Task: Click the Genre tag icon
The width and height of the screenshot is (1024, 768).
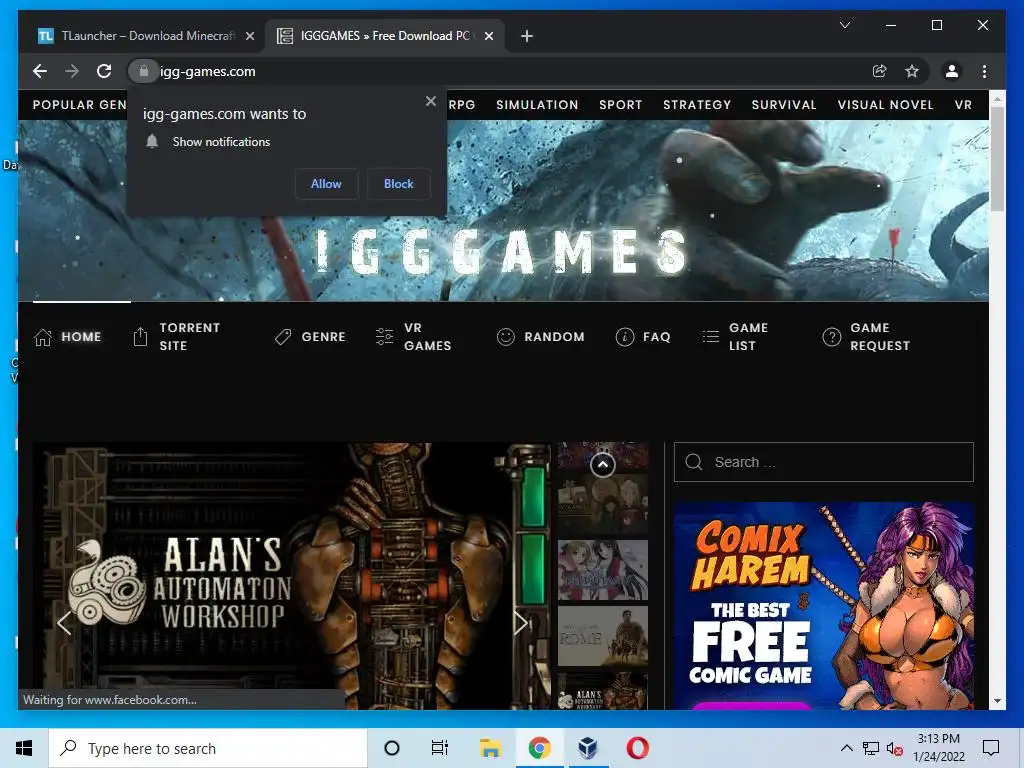Action: pyautogui.click(x=283, y=337)
